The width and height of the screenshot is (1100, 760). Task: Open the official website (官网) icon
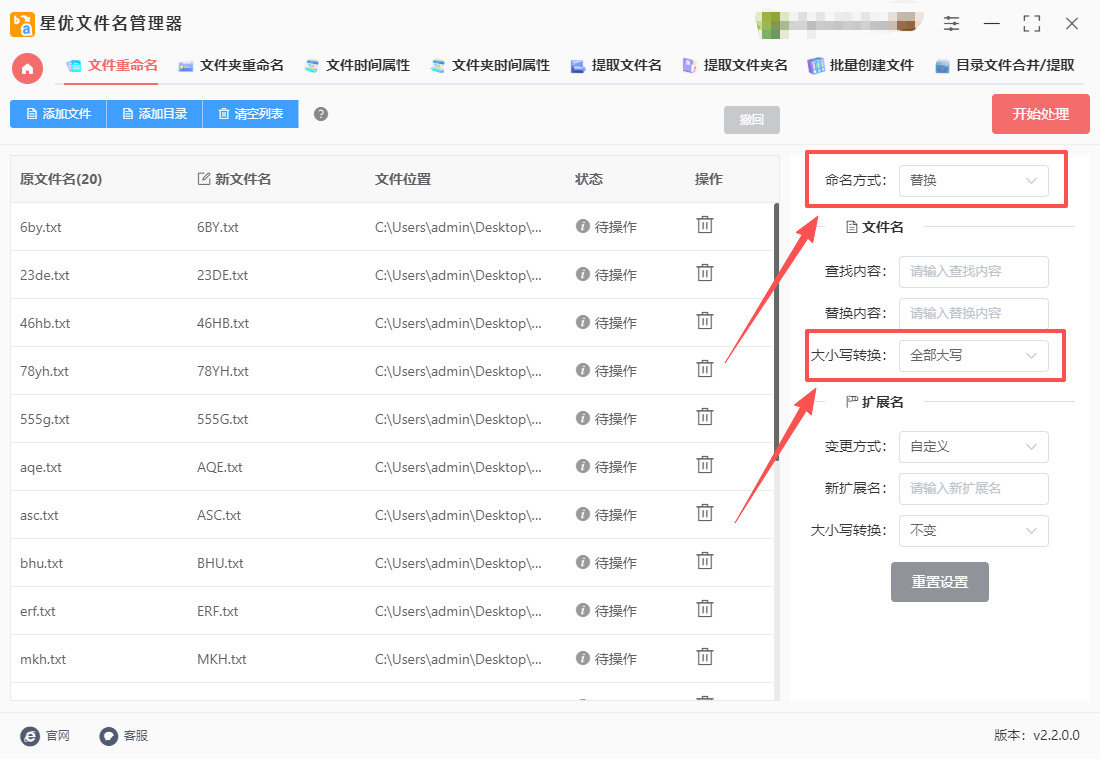click(x=30, y=736)
